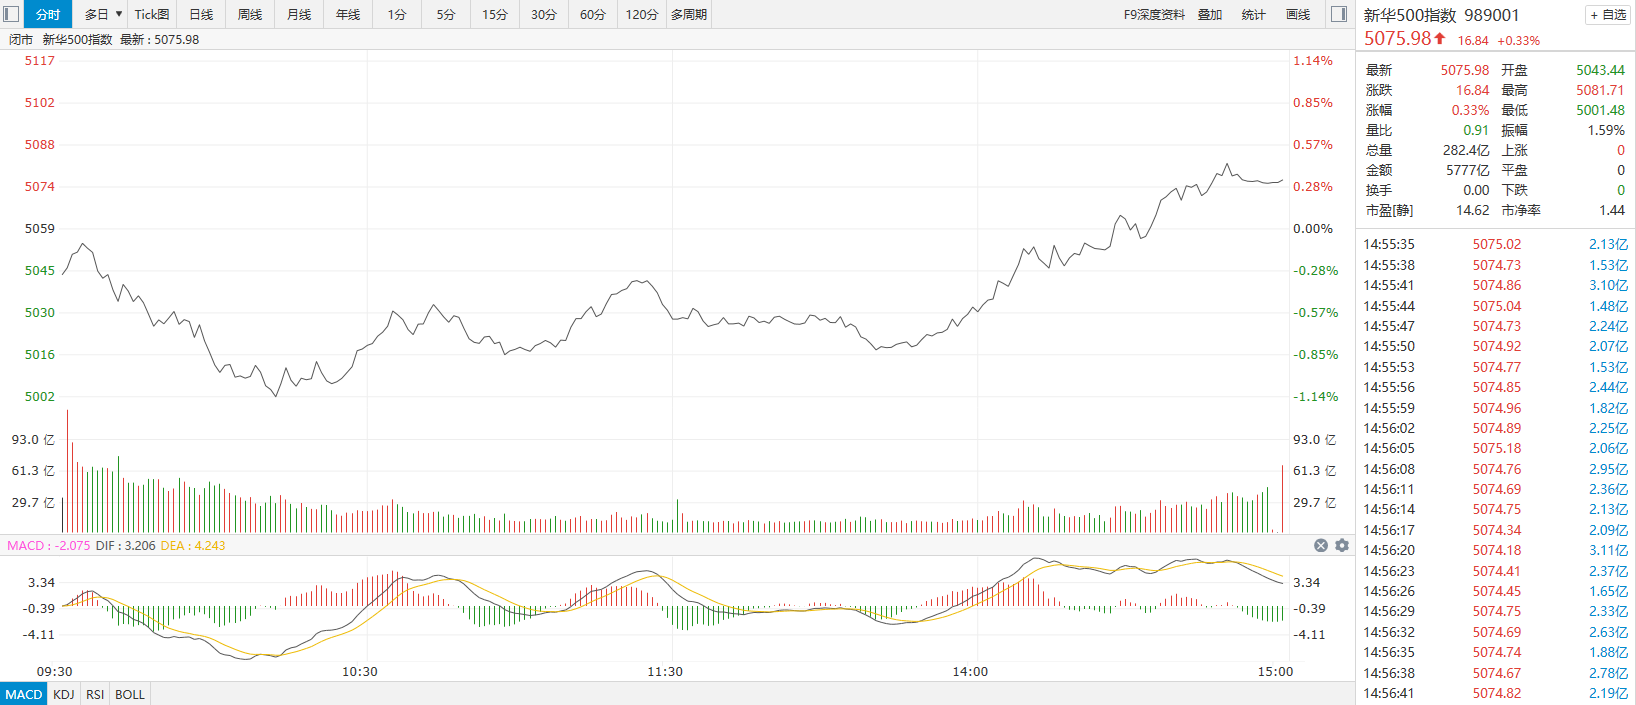Click index name 新华500指数 989001
This screenshot has height=705, width=1636.
pos(1441,15)
